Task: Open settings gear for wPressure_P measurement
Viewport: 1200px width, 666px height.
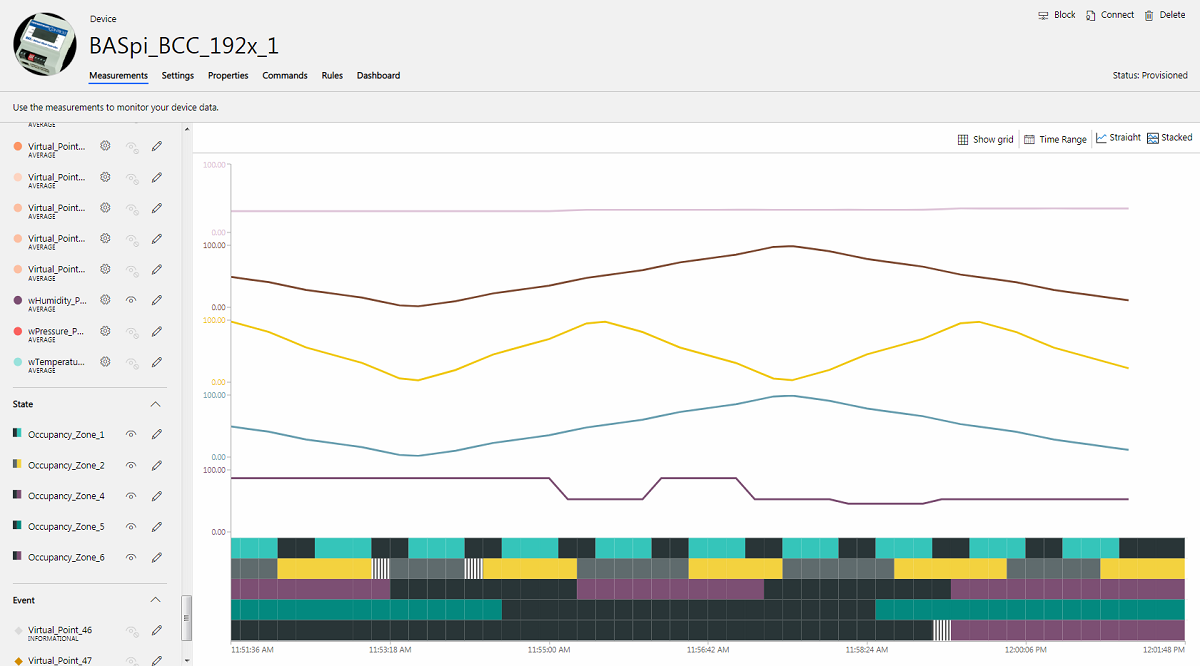Action: pyautogui.click(x=105, y=331)
